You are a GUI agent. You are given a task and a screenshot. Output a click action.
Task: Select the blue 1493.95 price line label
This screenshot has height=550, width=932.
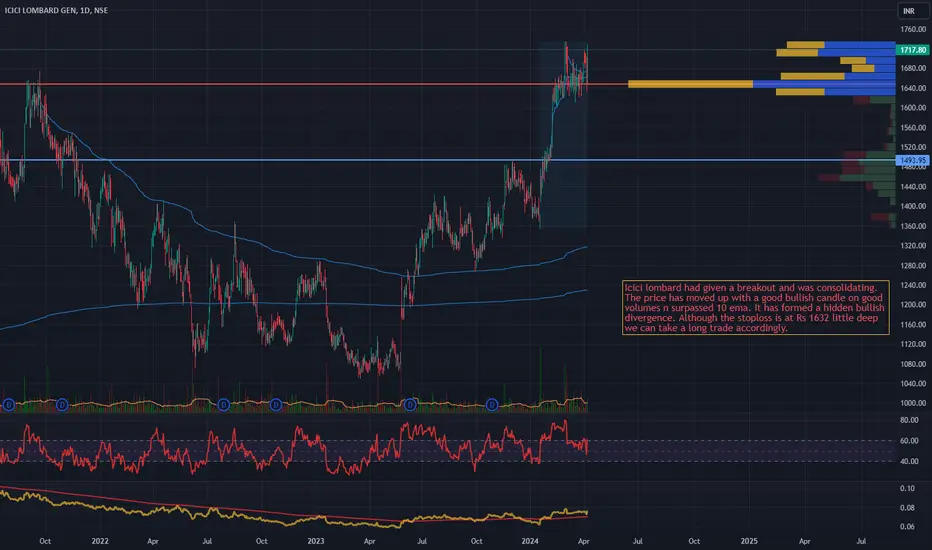pos(913,160)
